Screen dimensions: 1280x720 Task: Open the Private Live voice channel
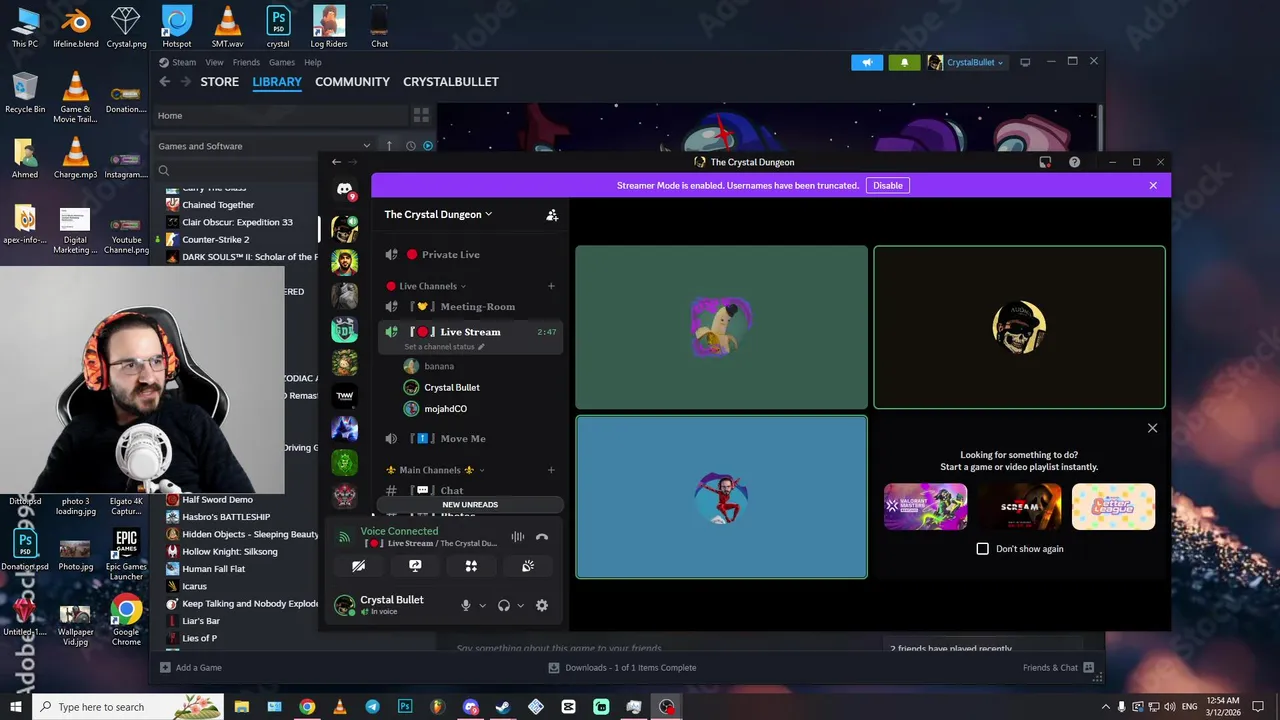470,255
